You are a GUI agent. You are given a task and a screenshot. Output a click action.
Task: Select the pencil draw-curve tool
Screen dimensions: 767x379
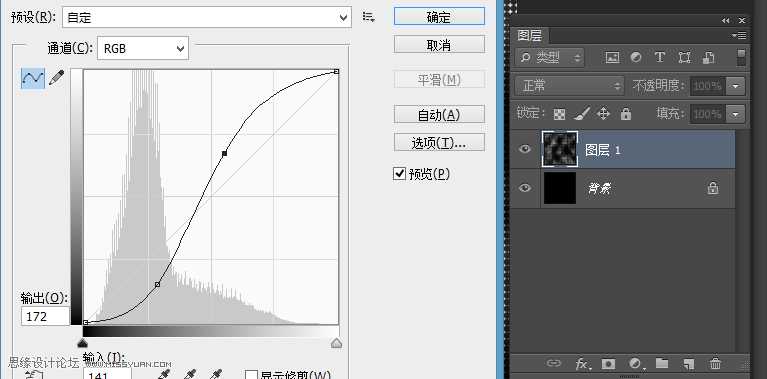pyautogui.click(x=57, y=78)
